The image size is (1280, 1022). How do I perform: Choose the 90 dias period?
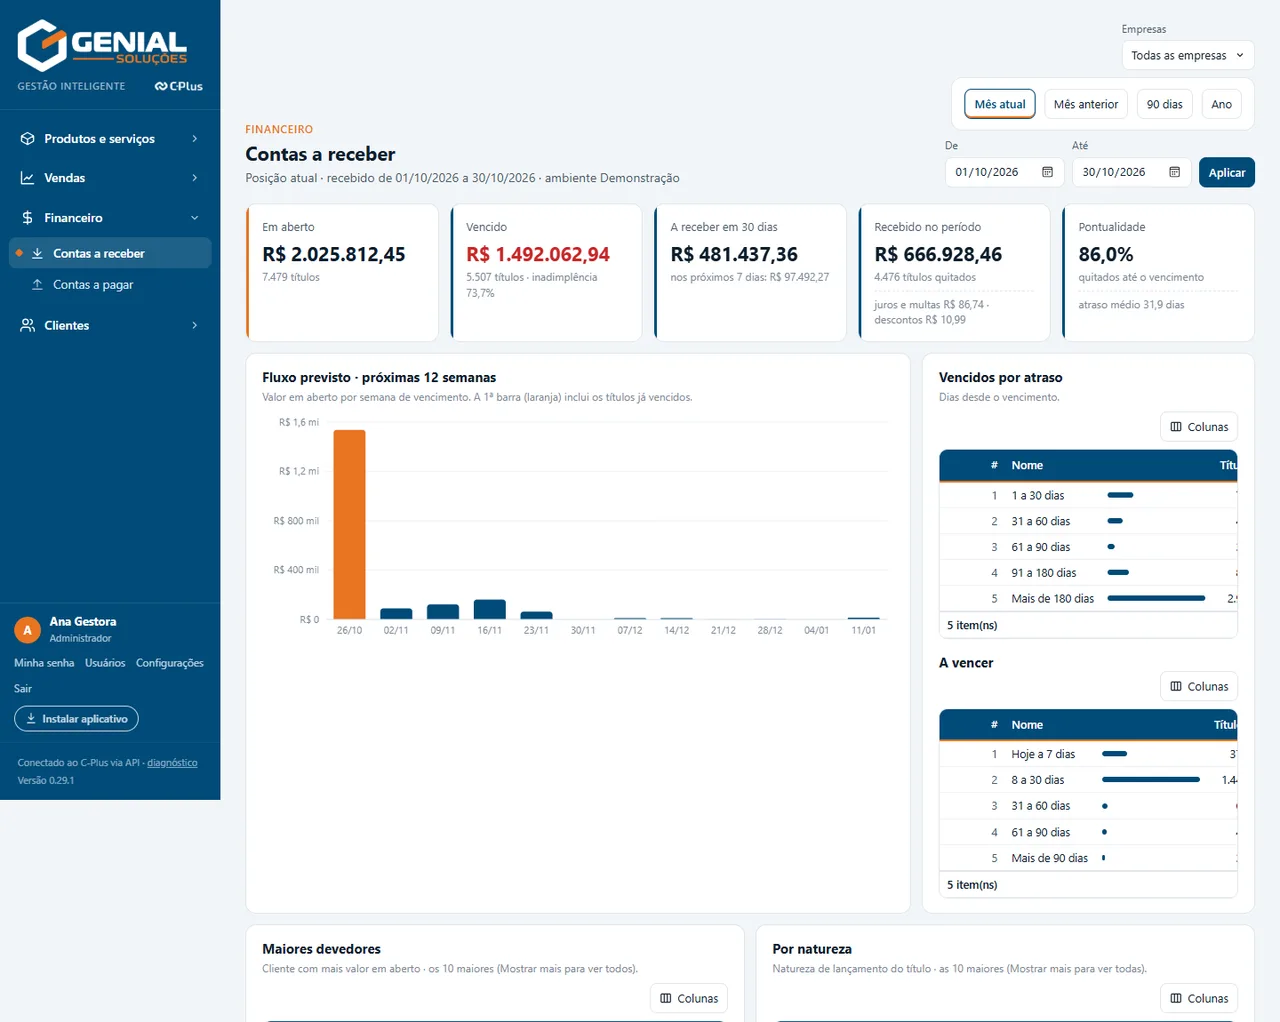point(1165,104)
